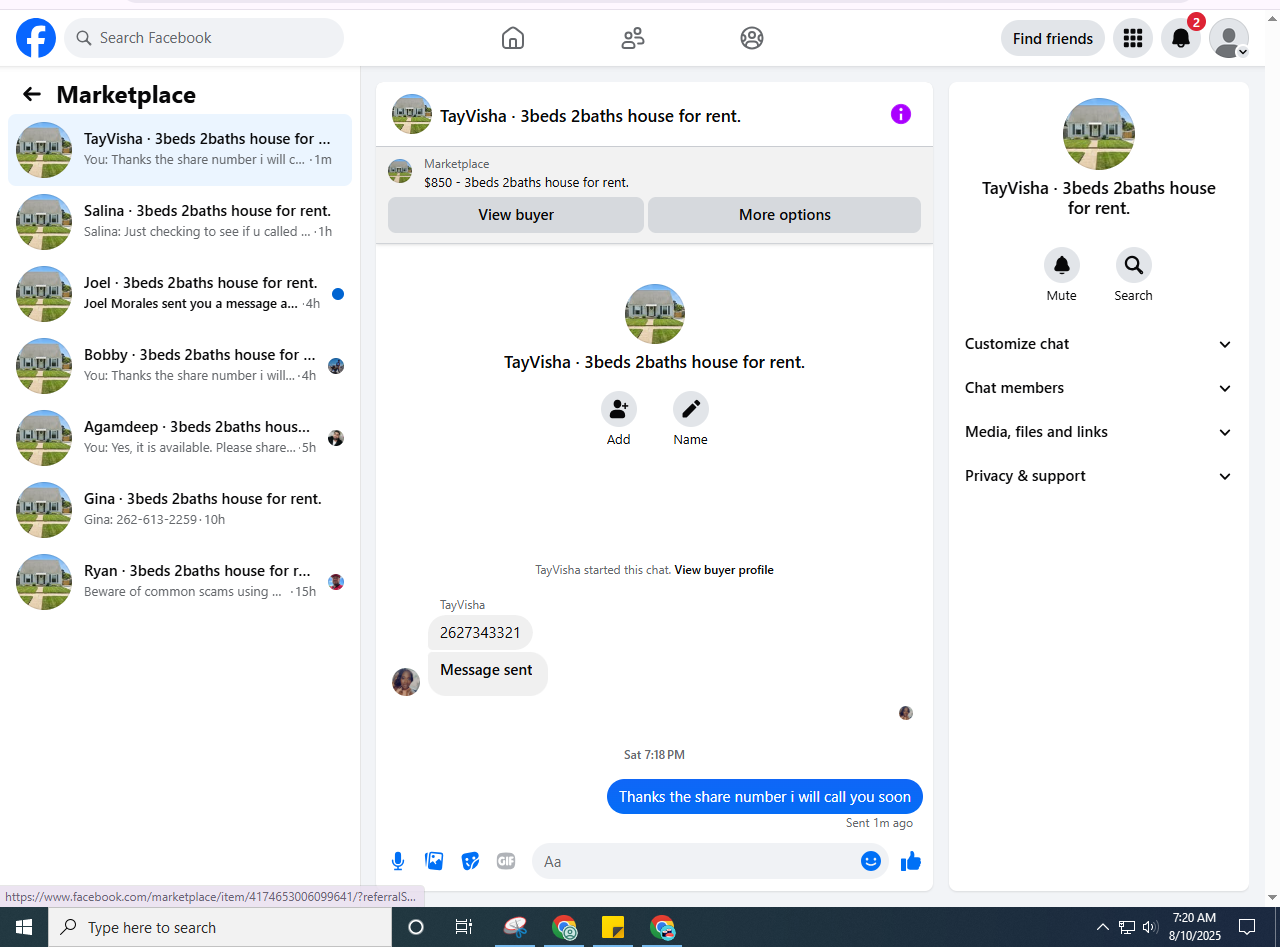Open the Menu grid icon
The height and width of the screenshot is (947, 1280).
click(x=1133, y=38)
